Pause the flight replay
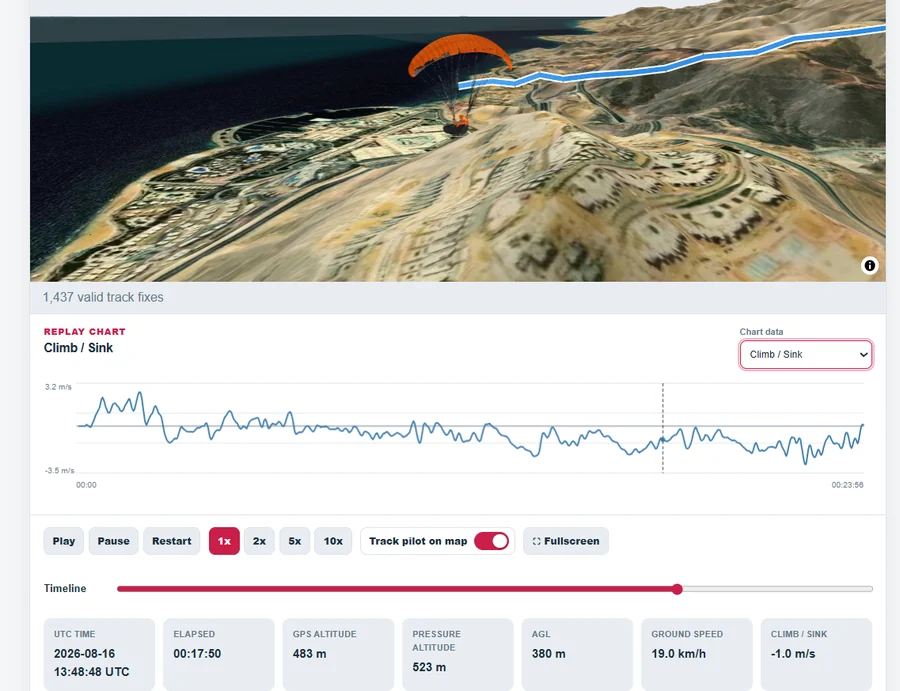Screen dimensions: 900x691 (114, 541)
